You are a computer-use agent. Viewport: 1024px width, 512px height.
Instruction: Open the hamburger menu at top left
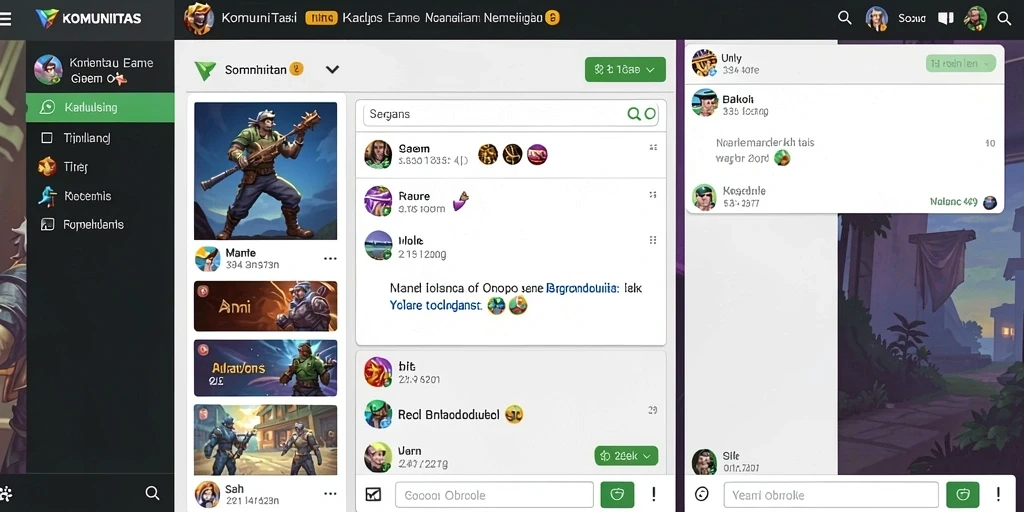point(5,18)
